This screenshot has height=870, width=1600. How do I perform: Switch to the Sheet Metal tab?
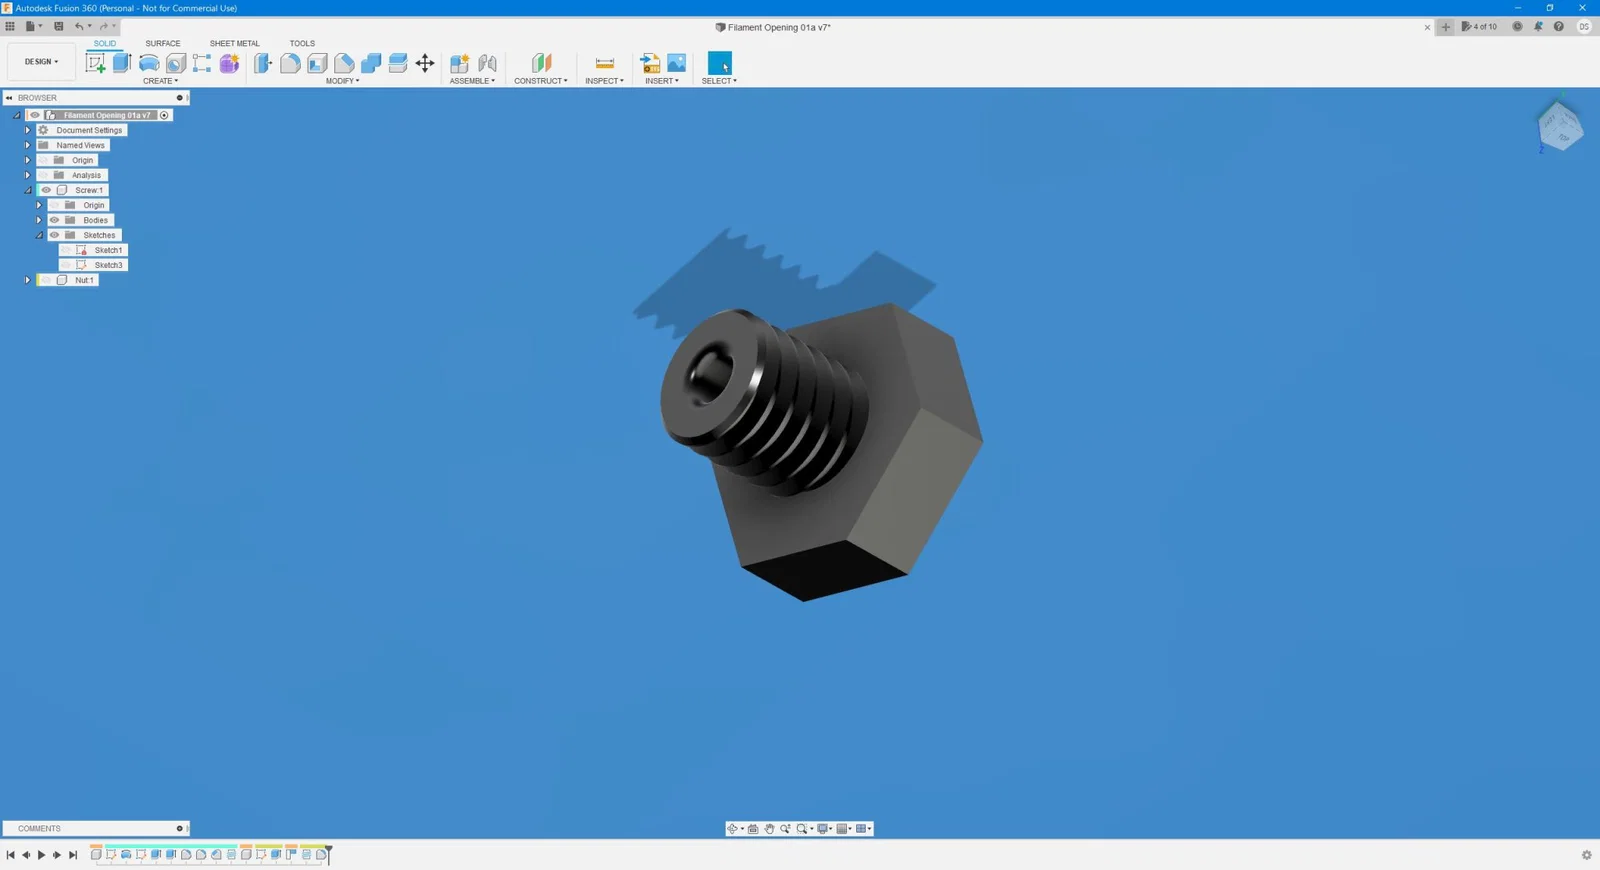(x=234, y=43)
